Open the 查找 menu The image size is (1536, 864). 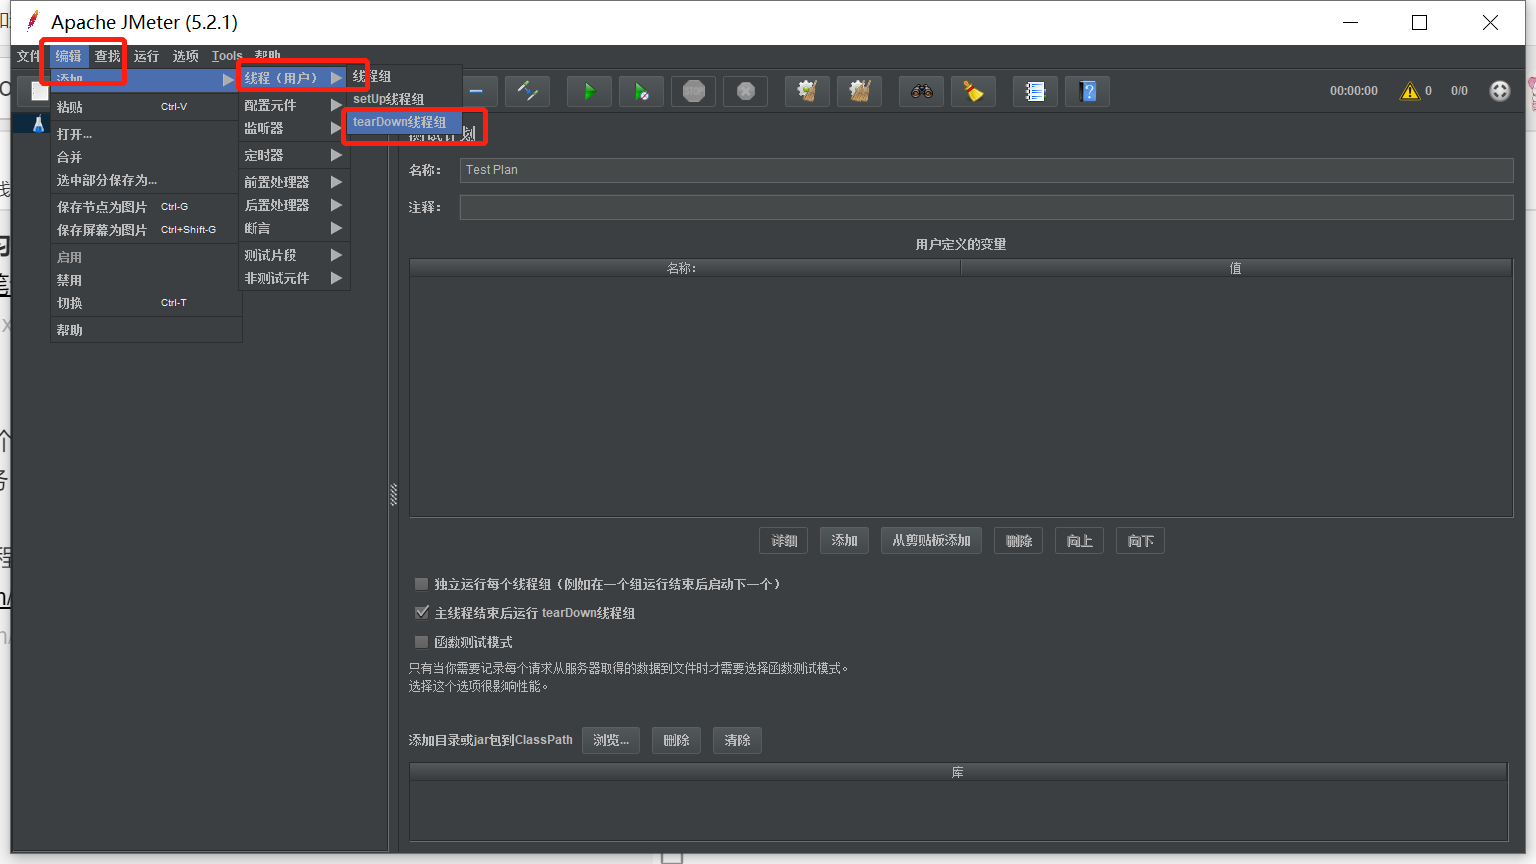[107, 56]
